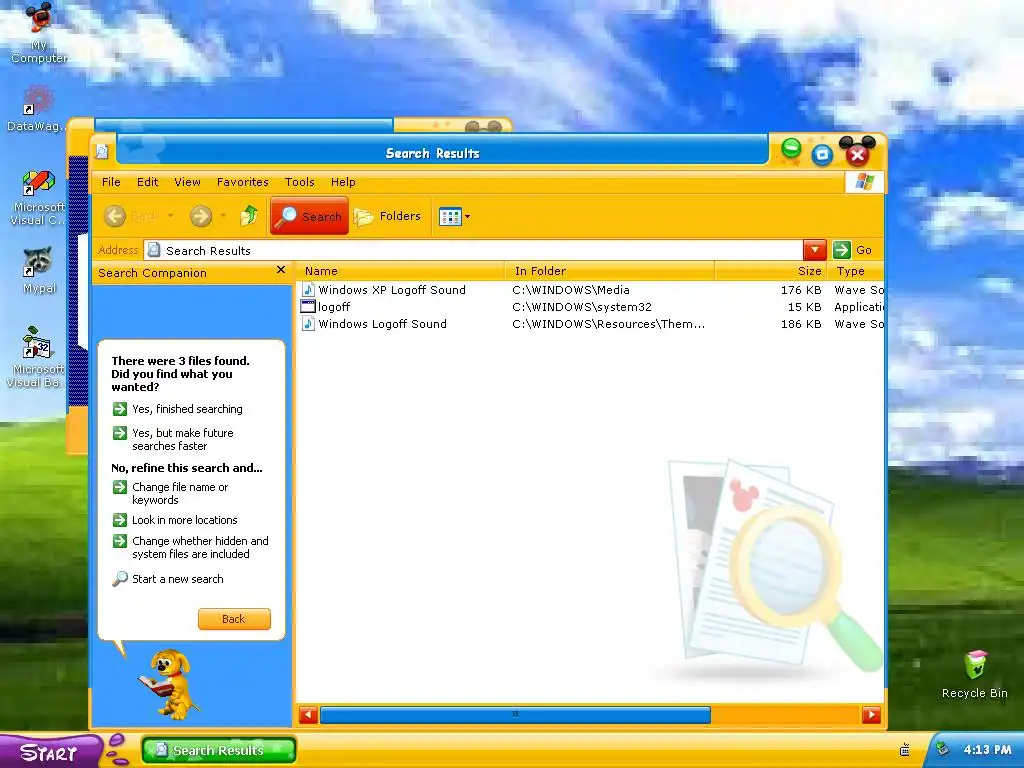Image resolution: width=1024 pixels, height=768 pixels.
Task: Click the system tray icon beside clock
Action: [x=942, y=749]
